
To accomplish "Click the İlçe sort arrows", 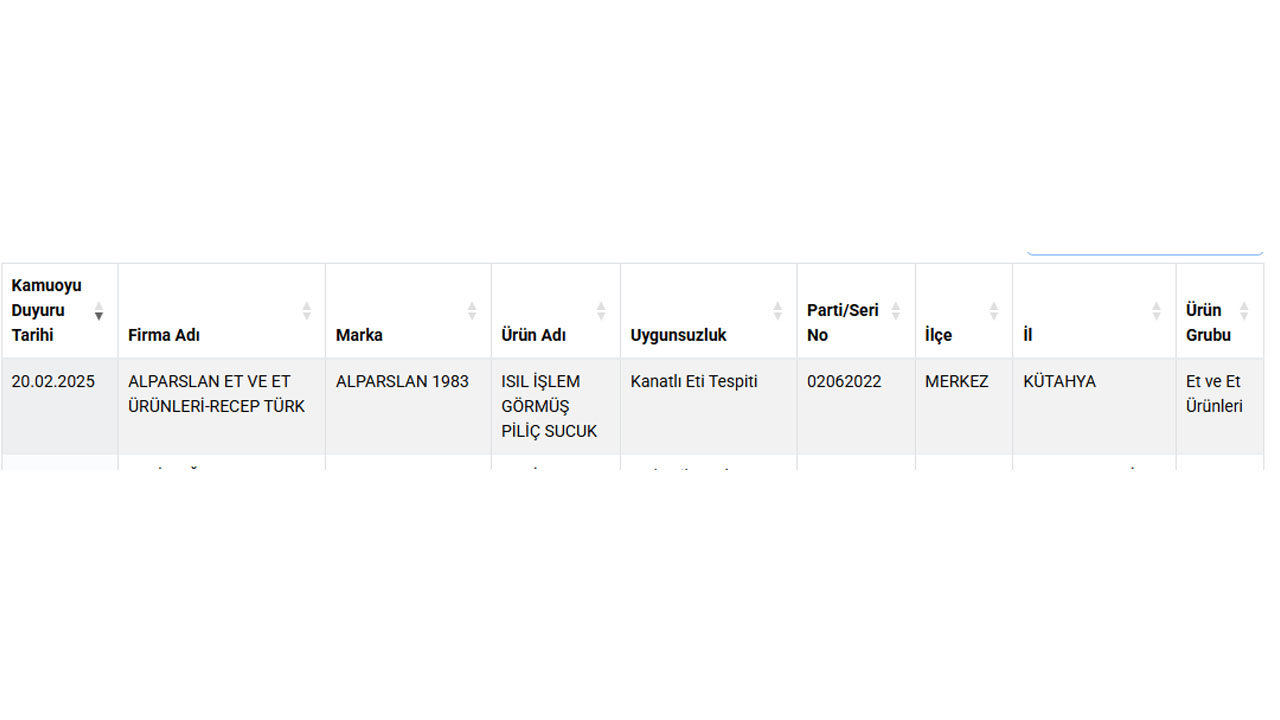I will click(x=994, y=311).
